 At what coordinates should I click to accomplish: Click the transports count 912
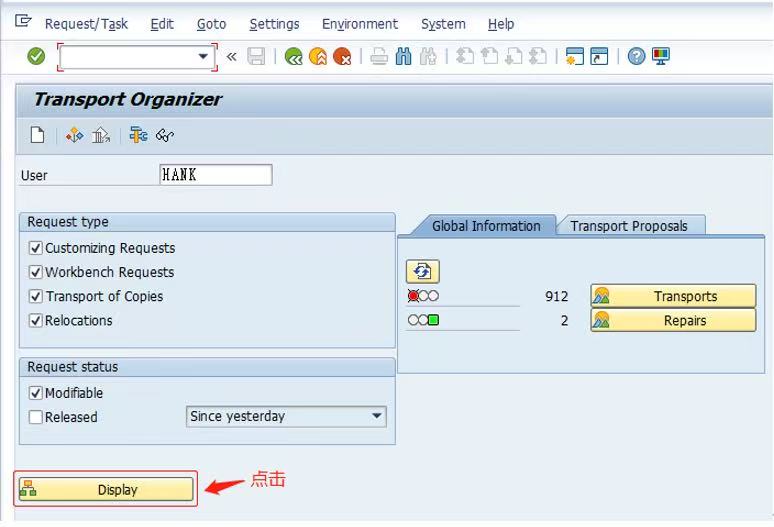(557, 296)
